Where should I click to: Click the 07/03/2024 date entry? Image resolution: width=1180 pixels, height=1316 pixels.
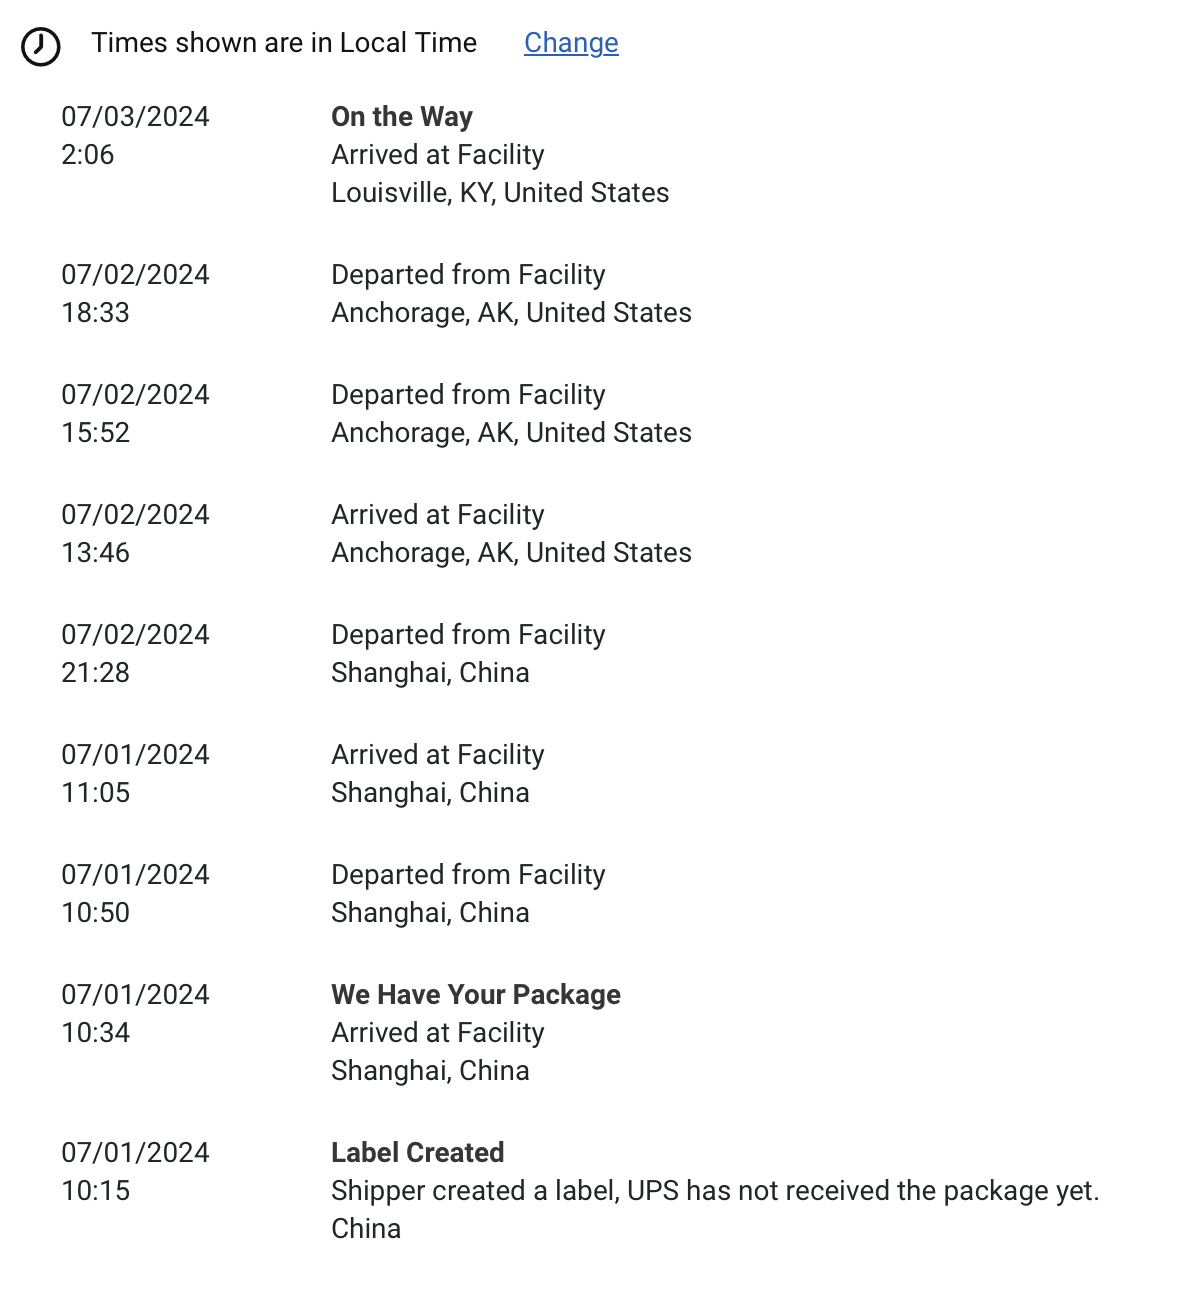(x=136, y=117)
